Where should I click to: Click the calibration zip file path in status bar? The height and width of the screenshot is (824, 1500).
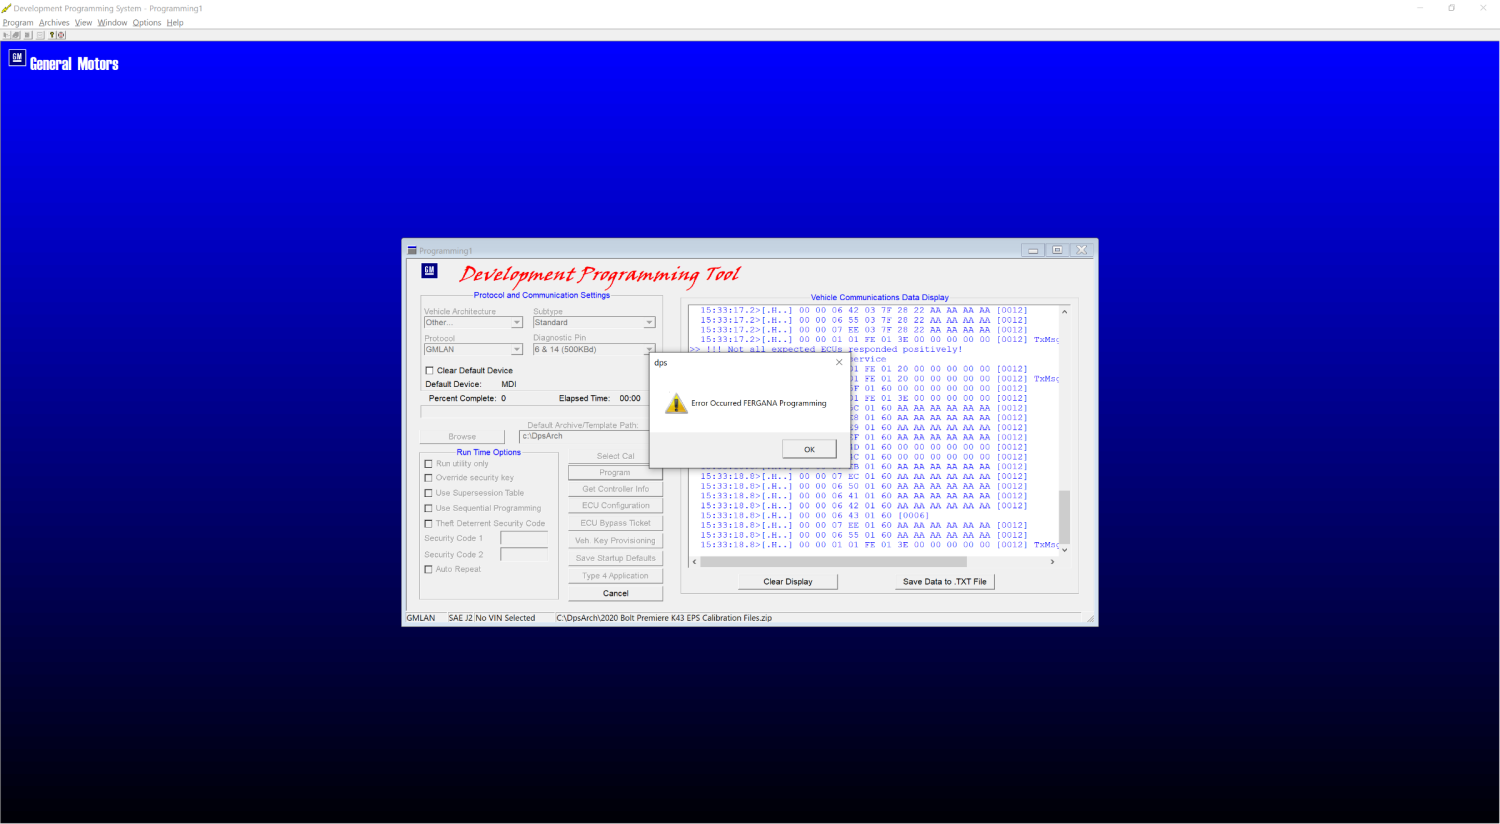click(x=664, y=618)
